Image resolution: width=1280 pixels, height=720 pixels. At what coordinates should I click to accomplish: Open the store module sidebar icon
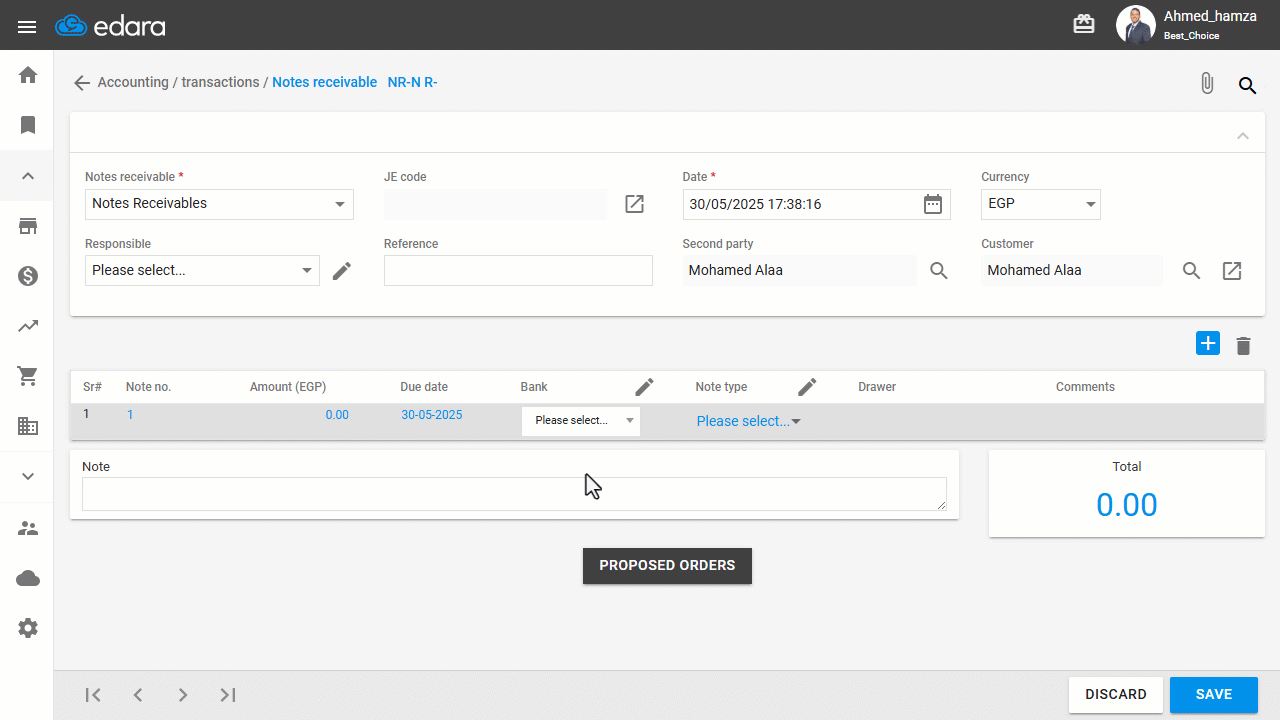tap(28, 226)
